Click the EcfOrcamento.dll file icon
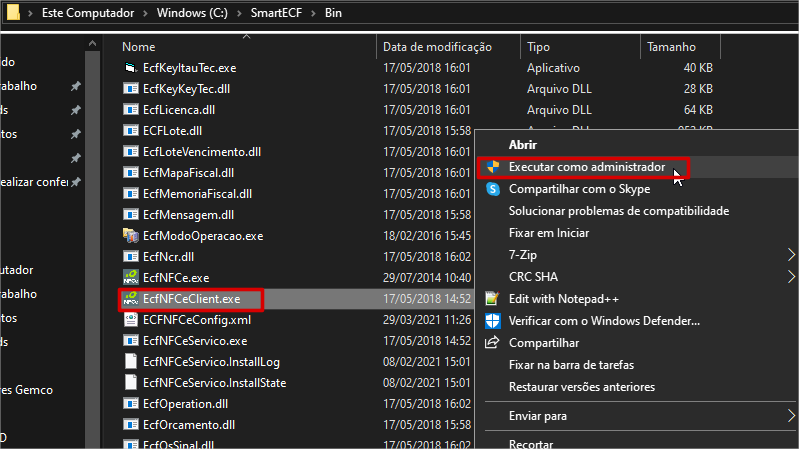Viewport: 799px width, 449px height. pos(130,425)
